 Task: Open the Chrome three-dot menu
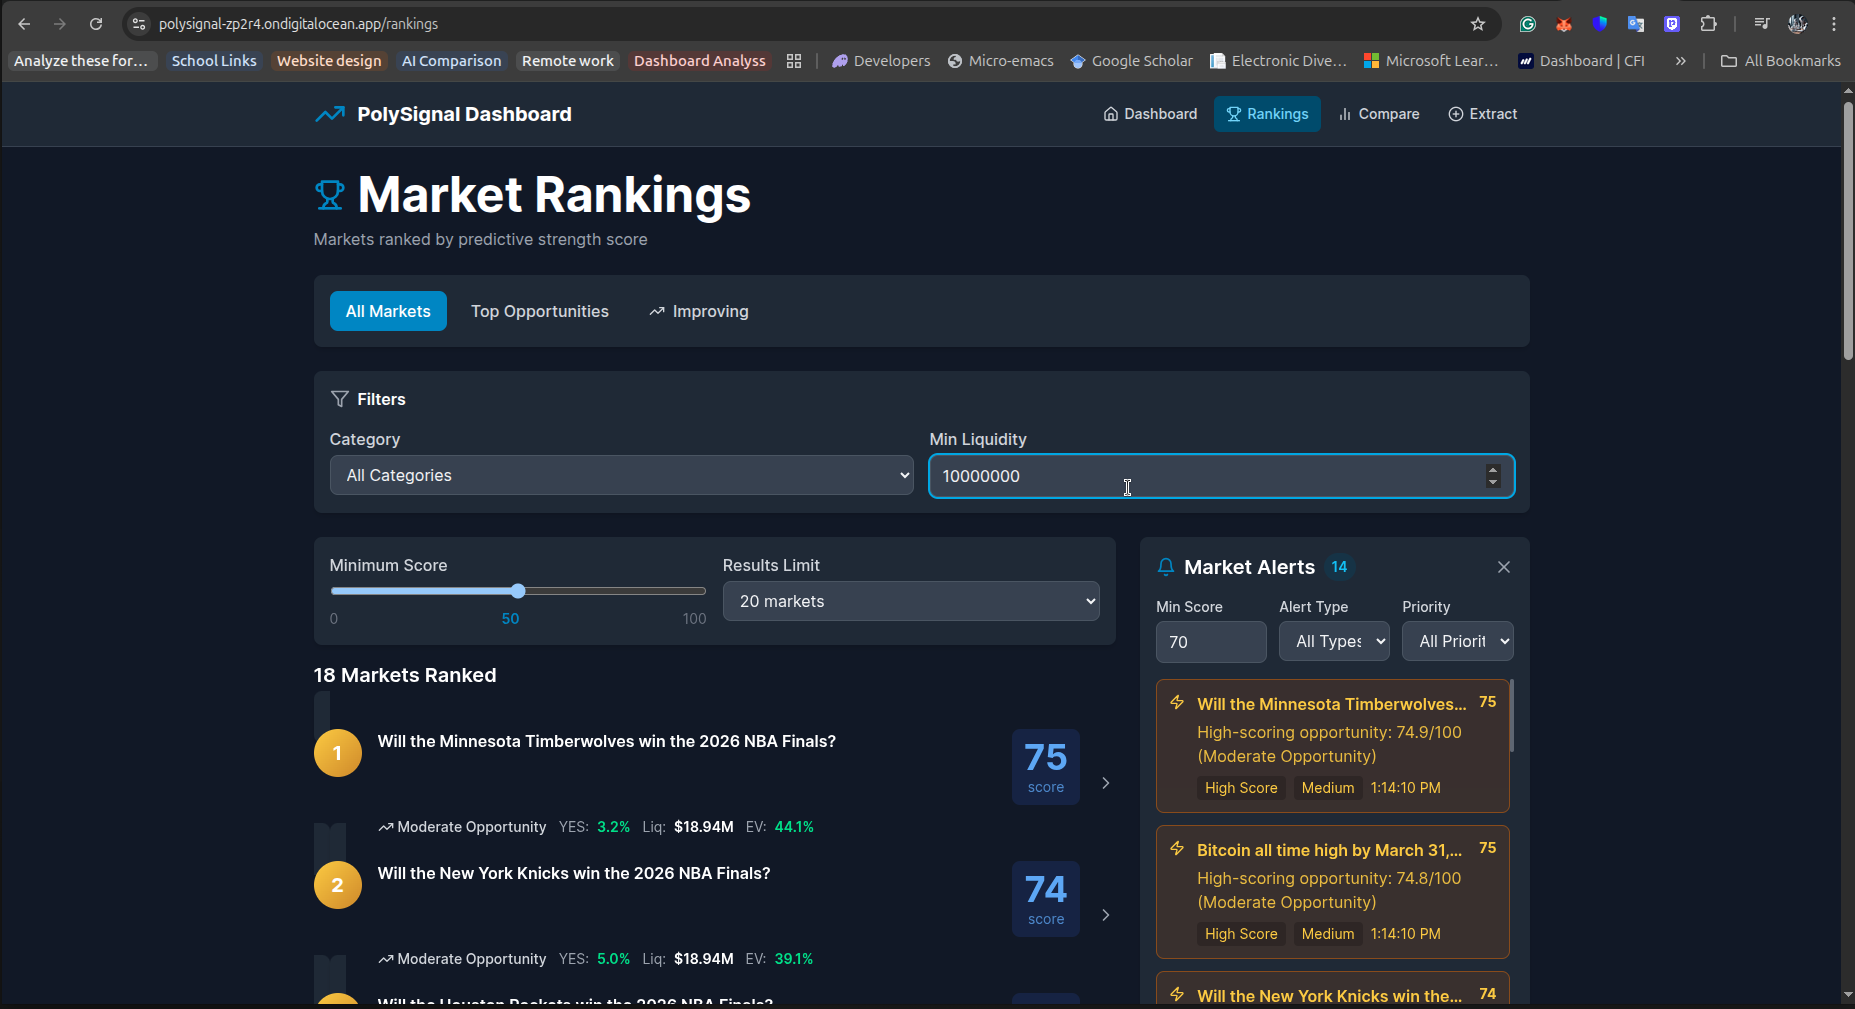(x=1834, y=24)
